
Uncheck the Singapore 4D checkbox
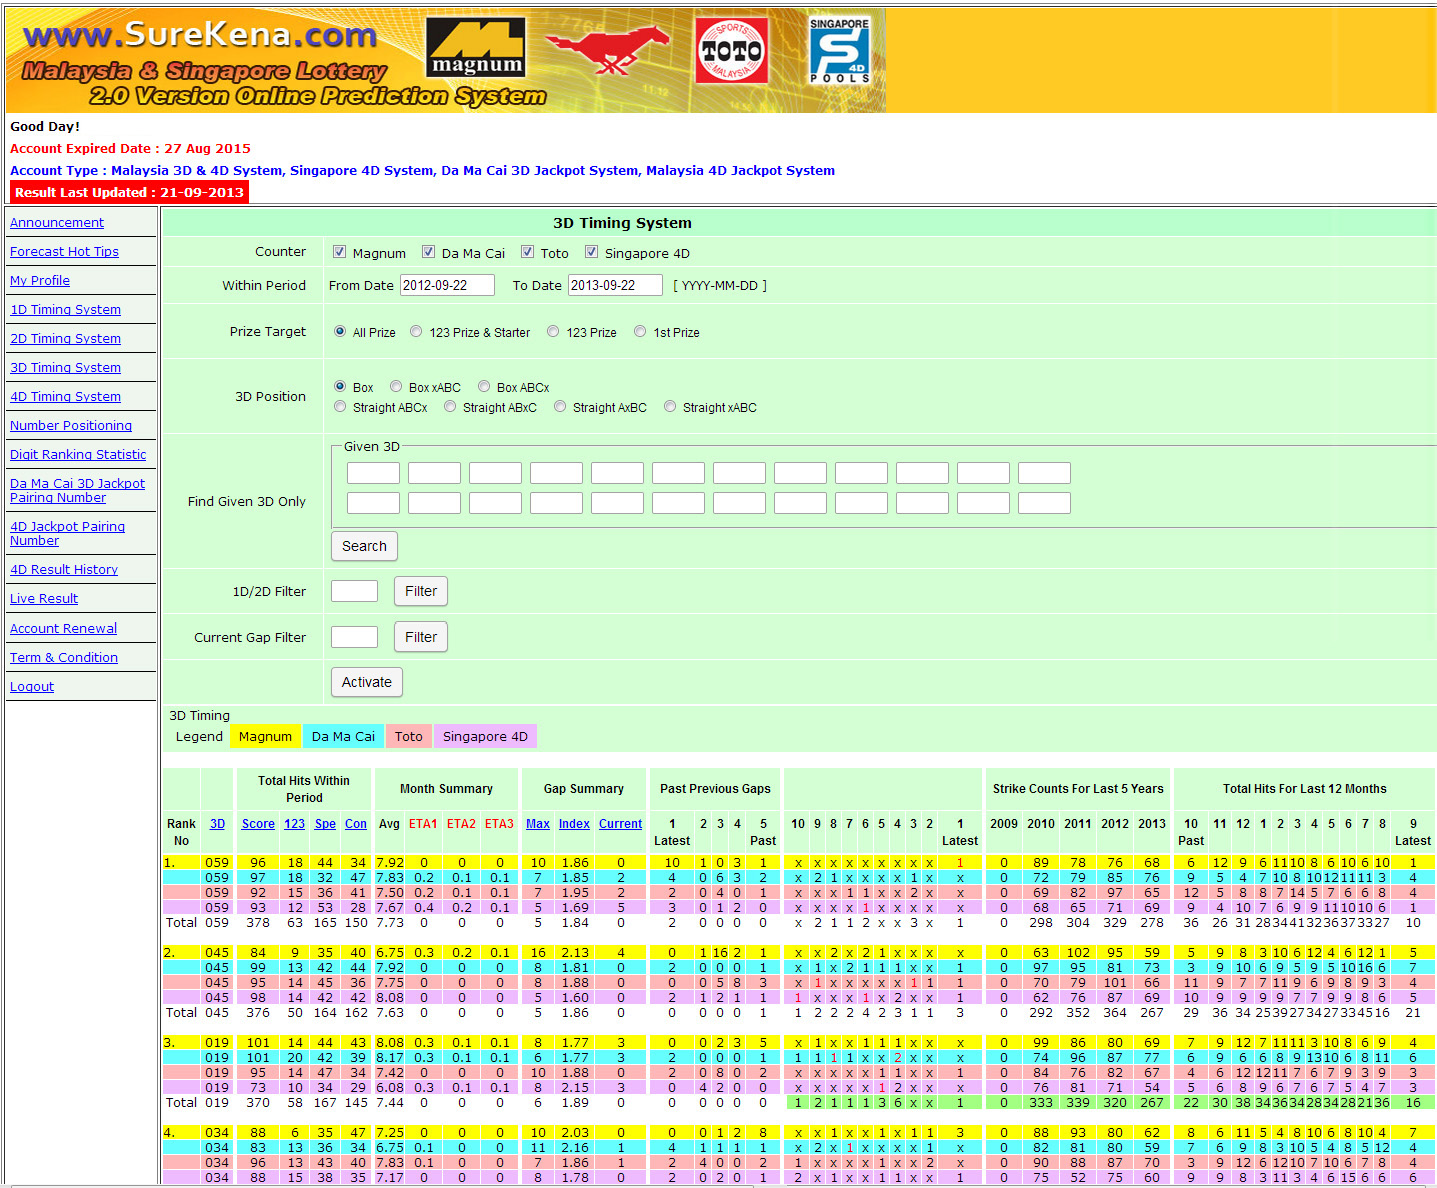592,252
